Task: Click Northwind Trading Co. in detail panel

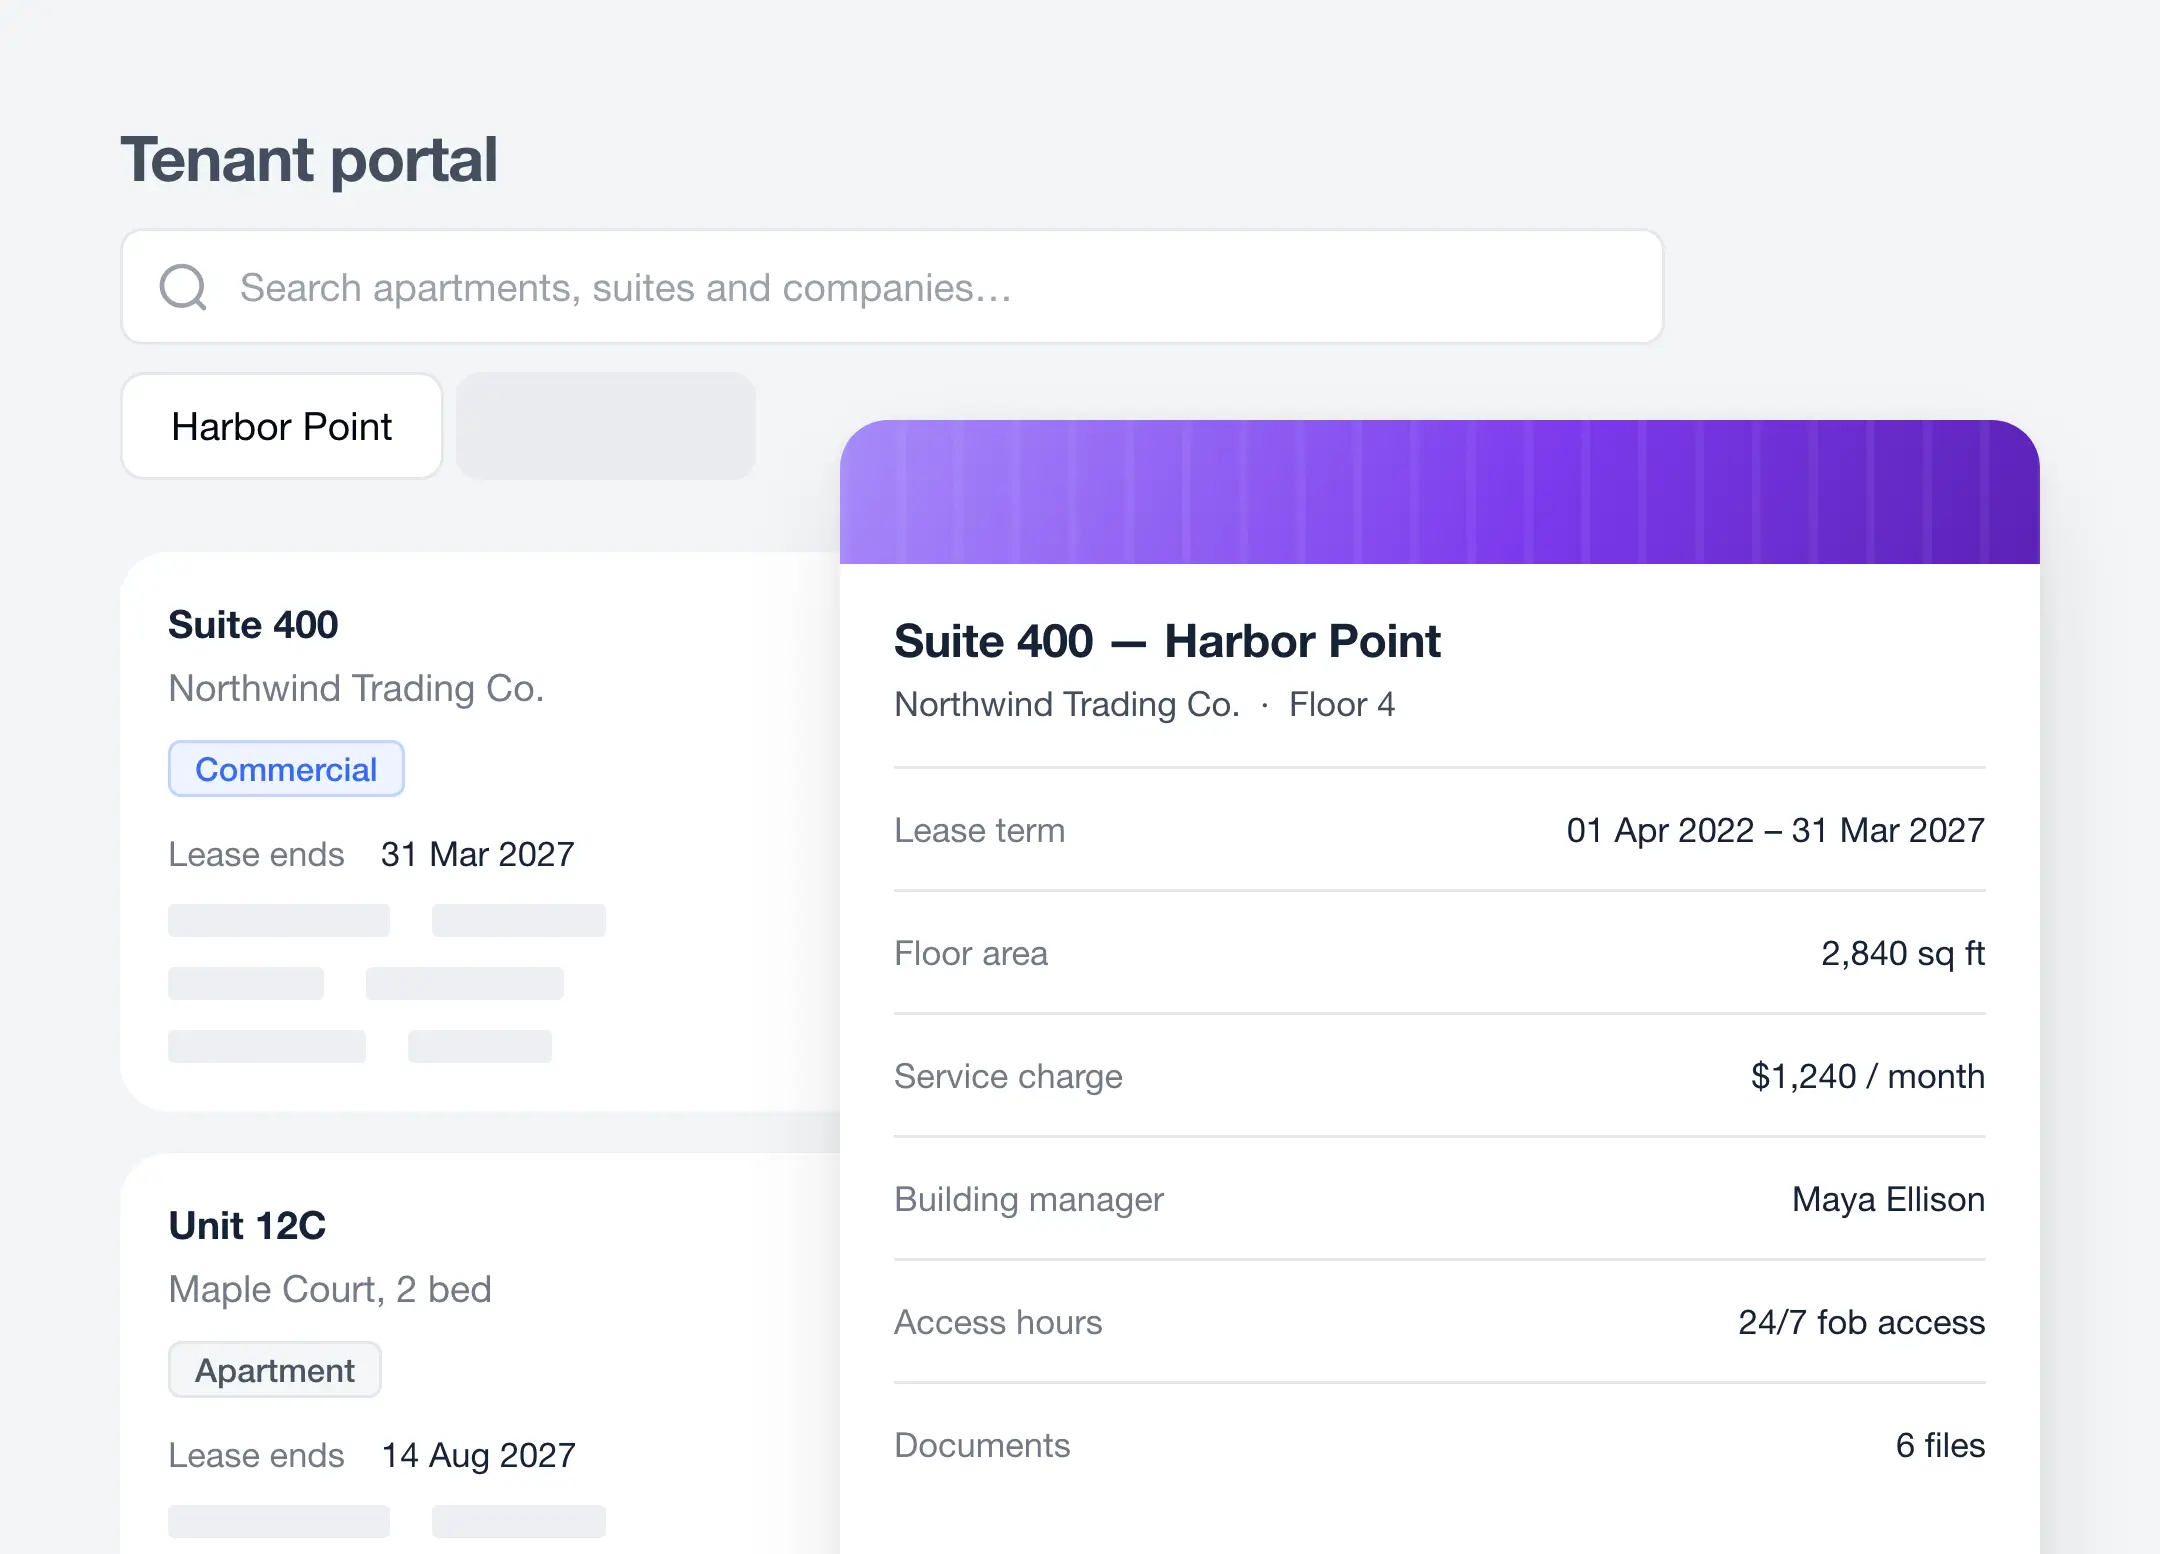Action: pos(1067,704)
